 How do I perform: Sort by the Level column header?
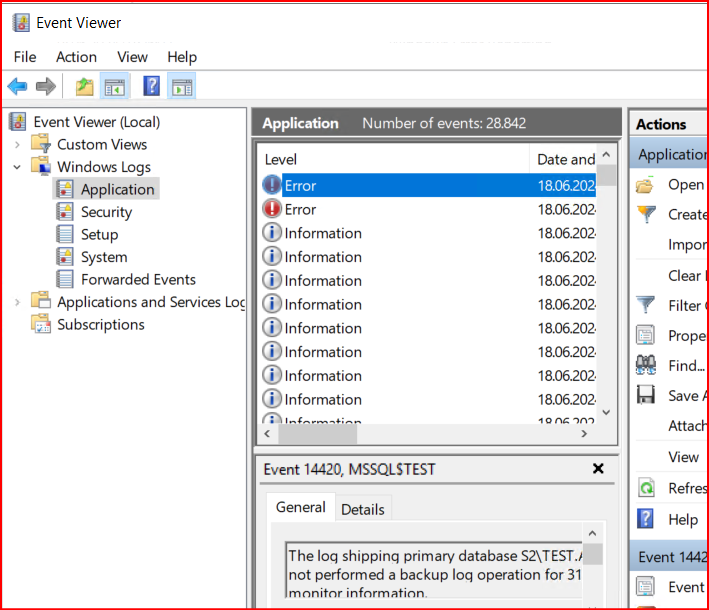(393, 159)
